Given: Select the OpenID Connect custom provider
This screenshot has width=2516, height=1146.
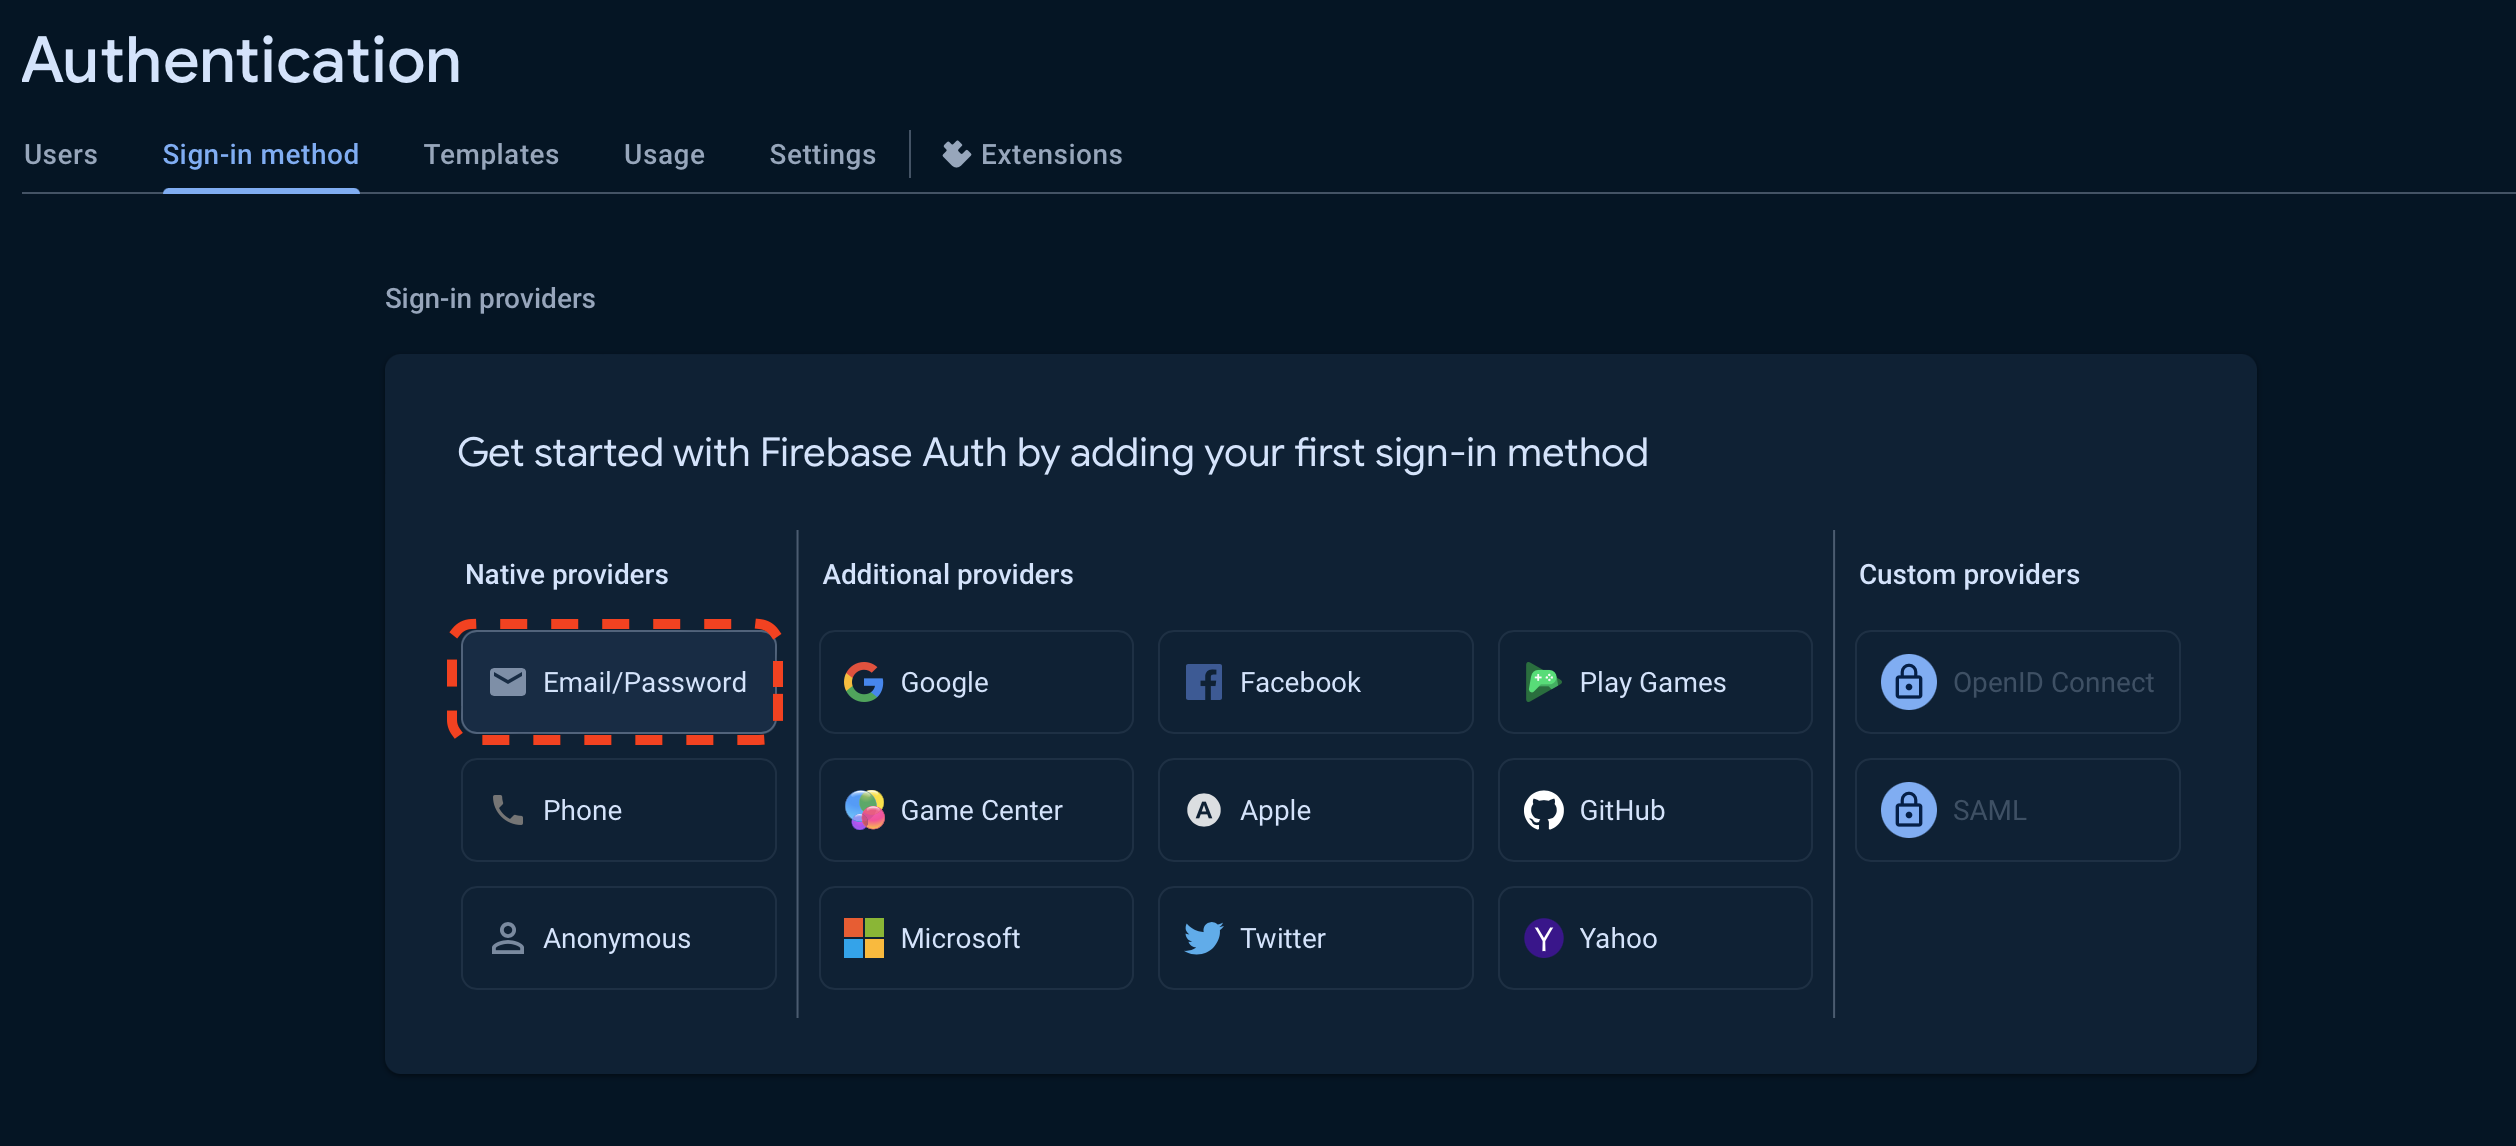Looking at the screenshot, I should [x=2016, y=682].
